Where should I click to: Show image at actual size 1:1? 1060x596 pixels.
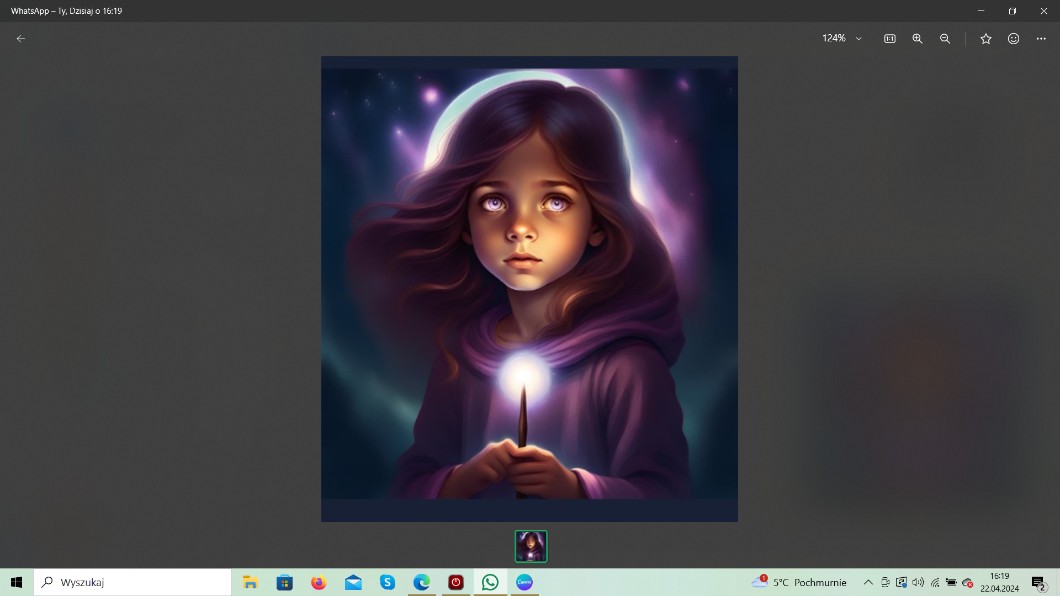pyautogui.click(x=889, y=38)
